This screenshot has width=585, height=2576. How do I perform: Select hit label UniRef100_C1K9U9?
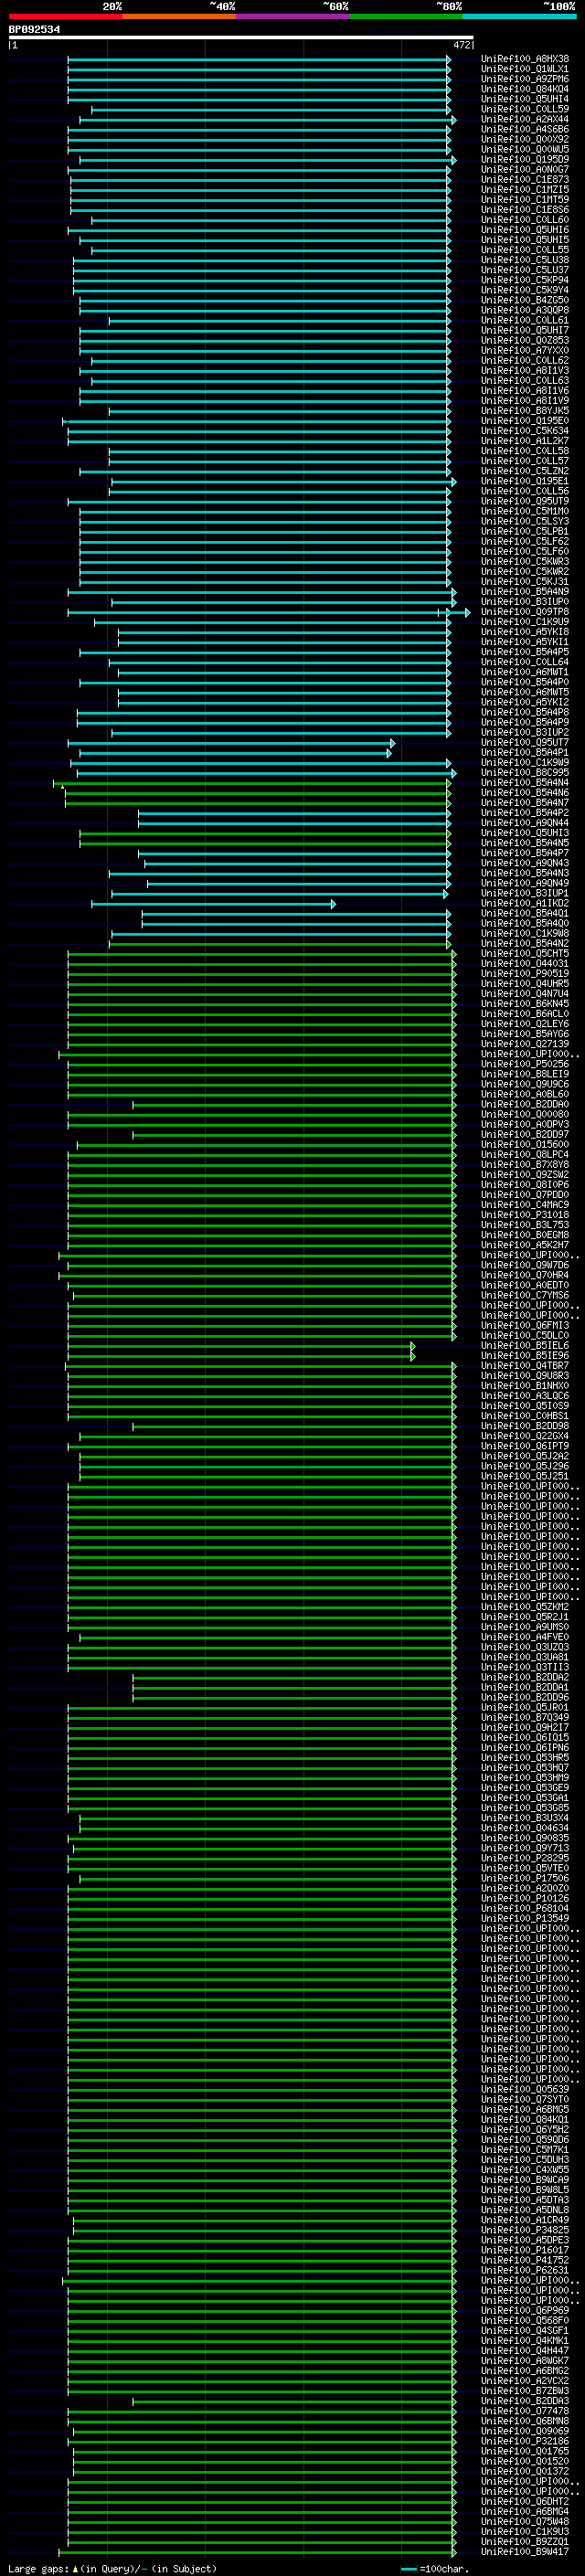[x=525, y=622]
